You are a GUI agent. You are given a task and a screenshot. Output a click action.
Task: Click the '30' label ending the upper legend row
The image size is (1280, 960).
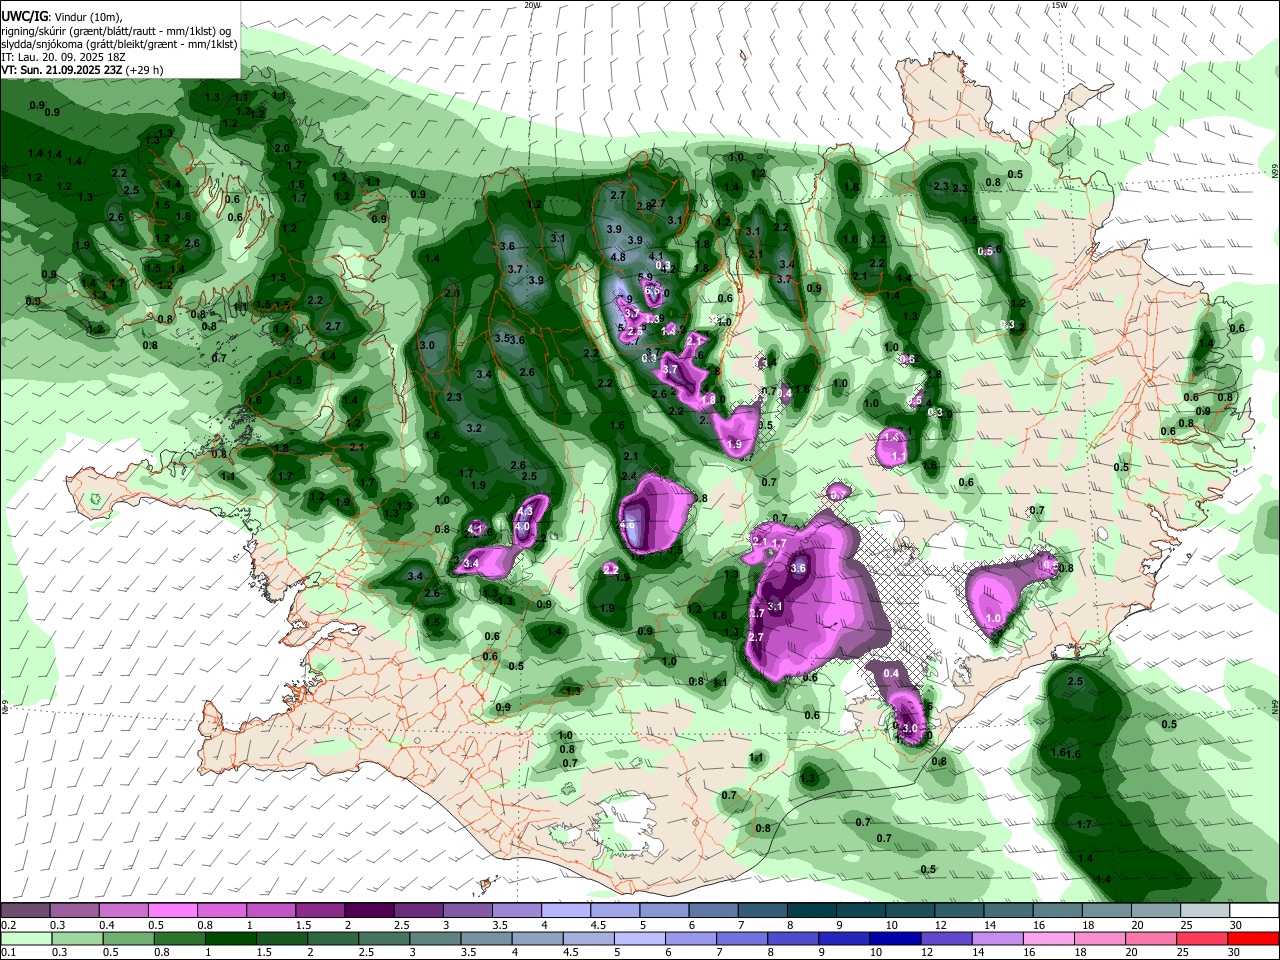pos(1236,925)
